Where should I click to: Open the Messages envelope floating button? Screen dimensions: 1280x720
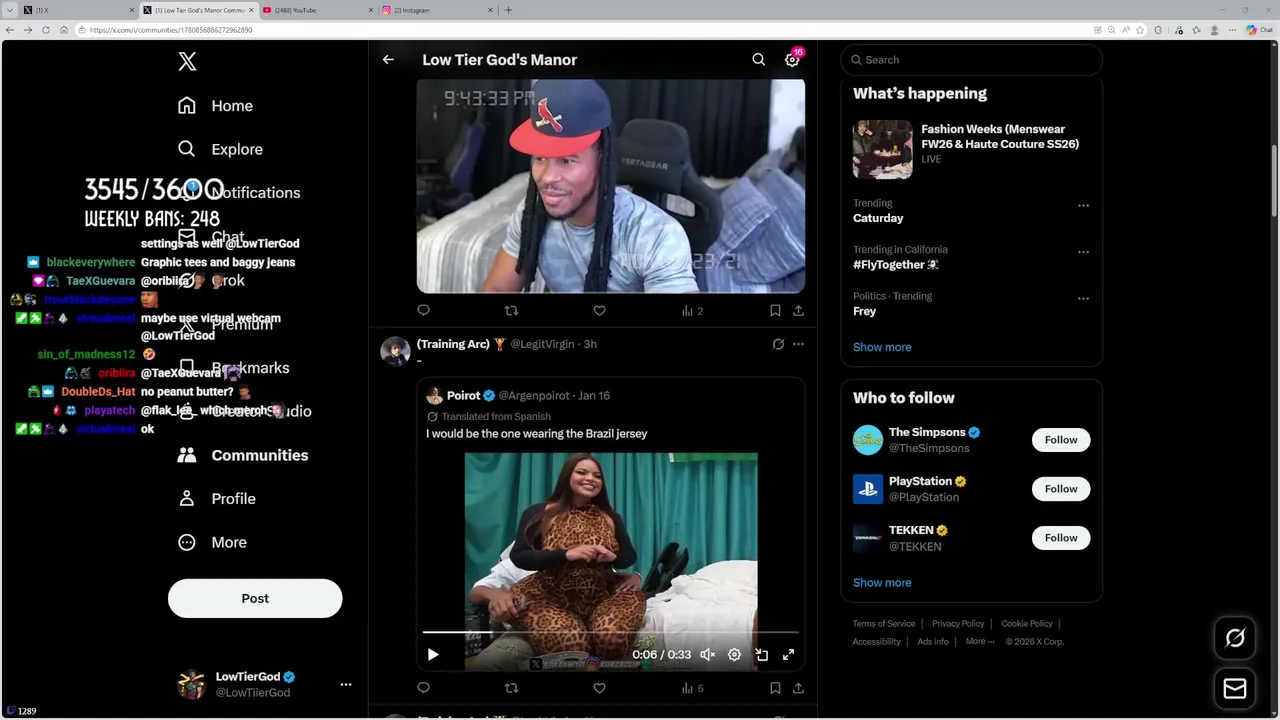tap(1235, 689)
